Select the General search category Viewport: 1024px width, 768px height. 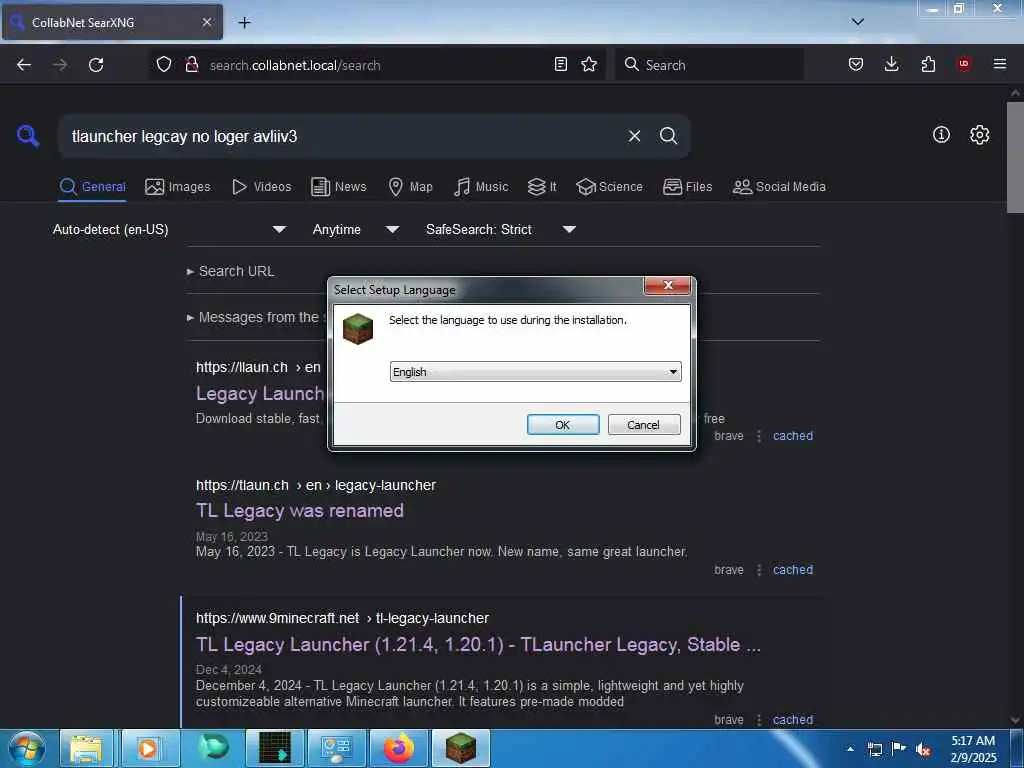(92, 187)
